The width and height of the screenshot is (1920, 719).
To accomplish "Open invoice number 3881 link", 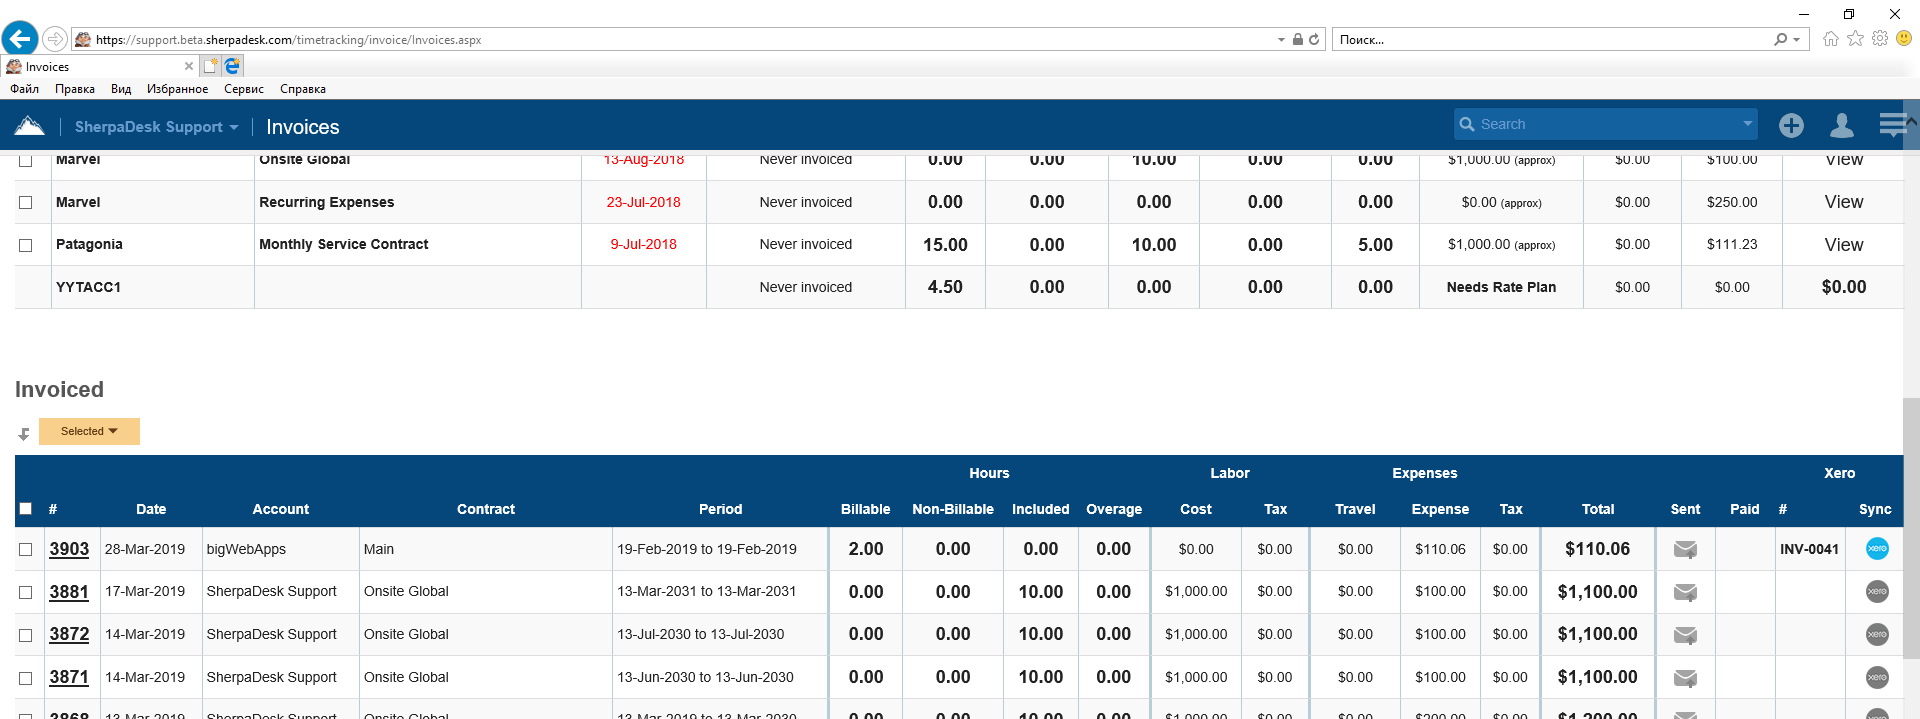I will pyautogui.click(x=69, y=592).
